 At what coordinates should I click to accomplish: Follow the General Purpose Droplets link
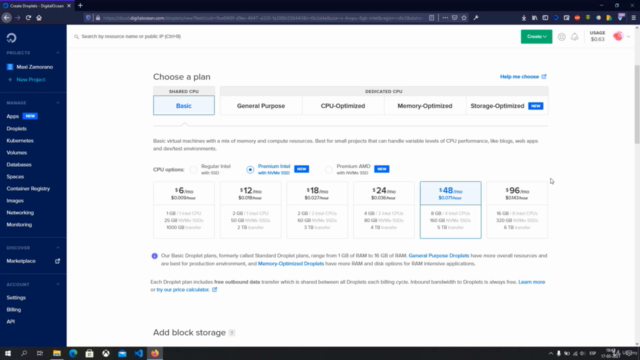pyautogui.click(x=439, y=256)
